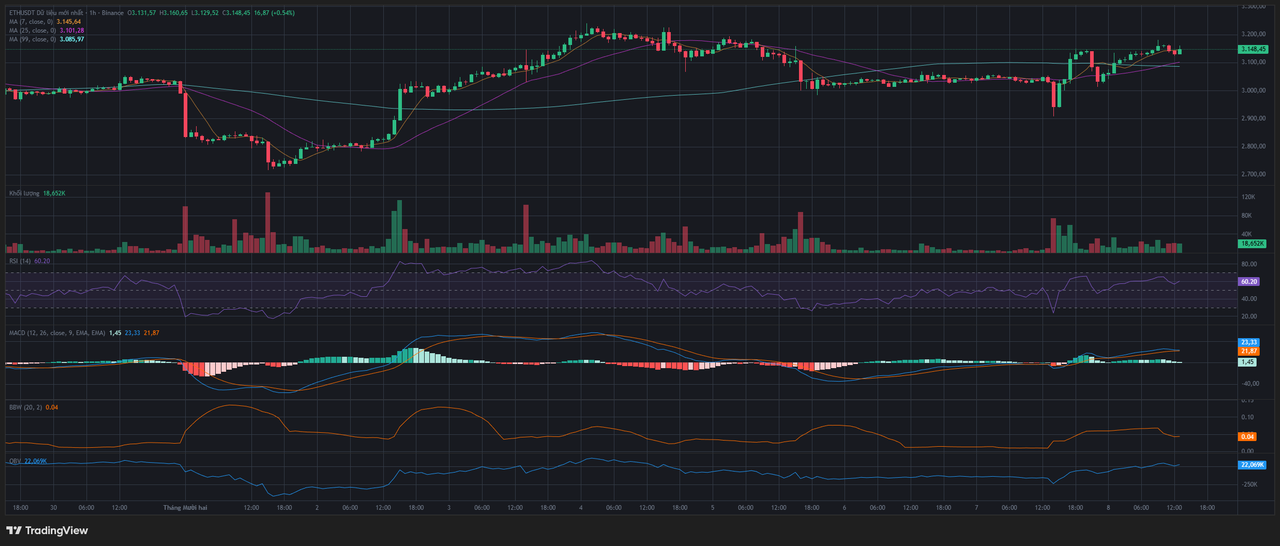This screenshot has height=546, width=1280.
Task: Click the change value 16,87 (+0.54%)
Action: 274,13
